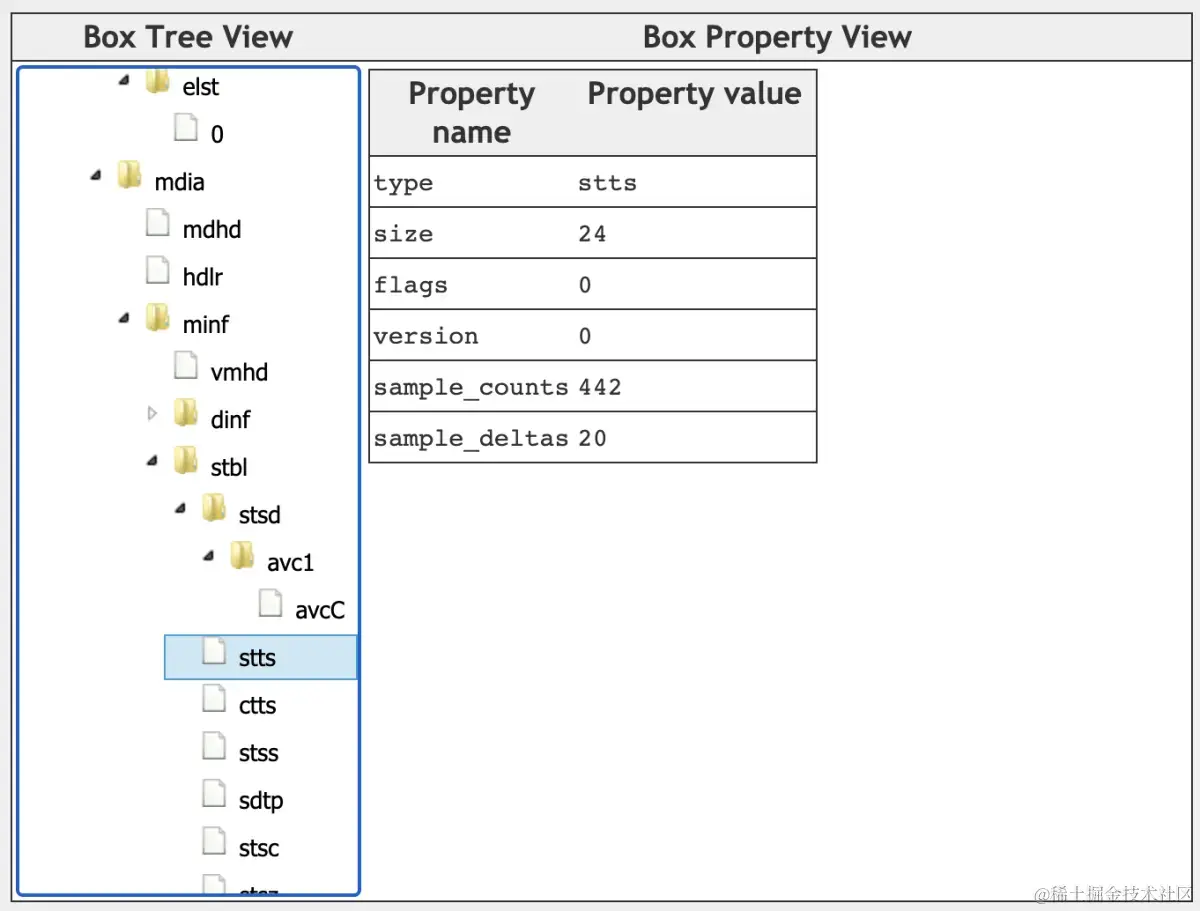
Task: Click the sample_counts property name
Action: pos(471,388)
